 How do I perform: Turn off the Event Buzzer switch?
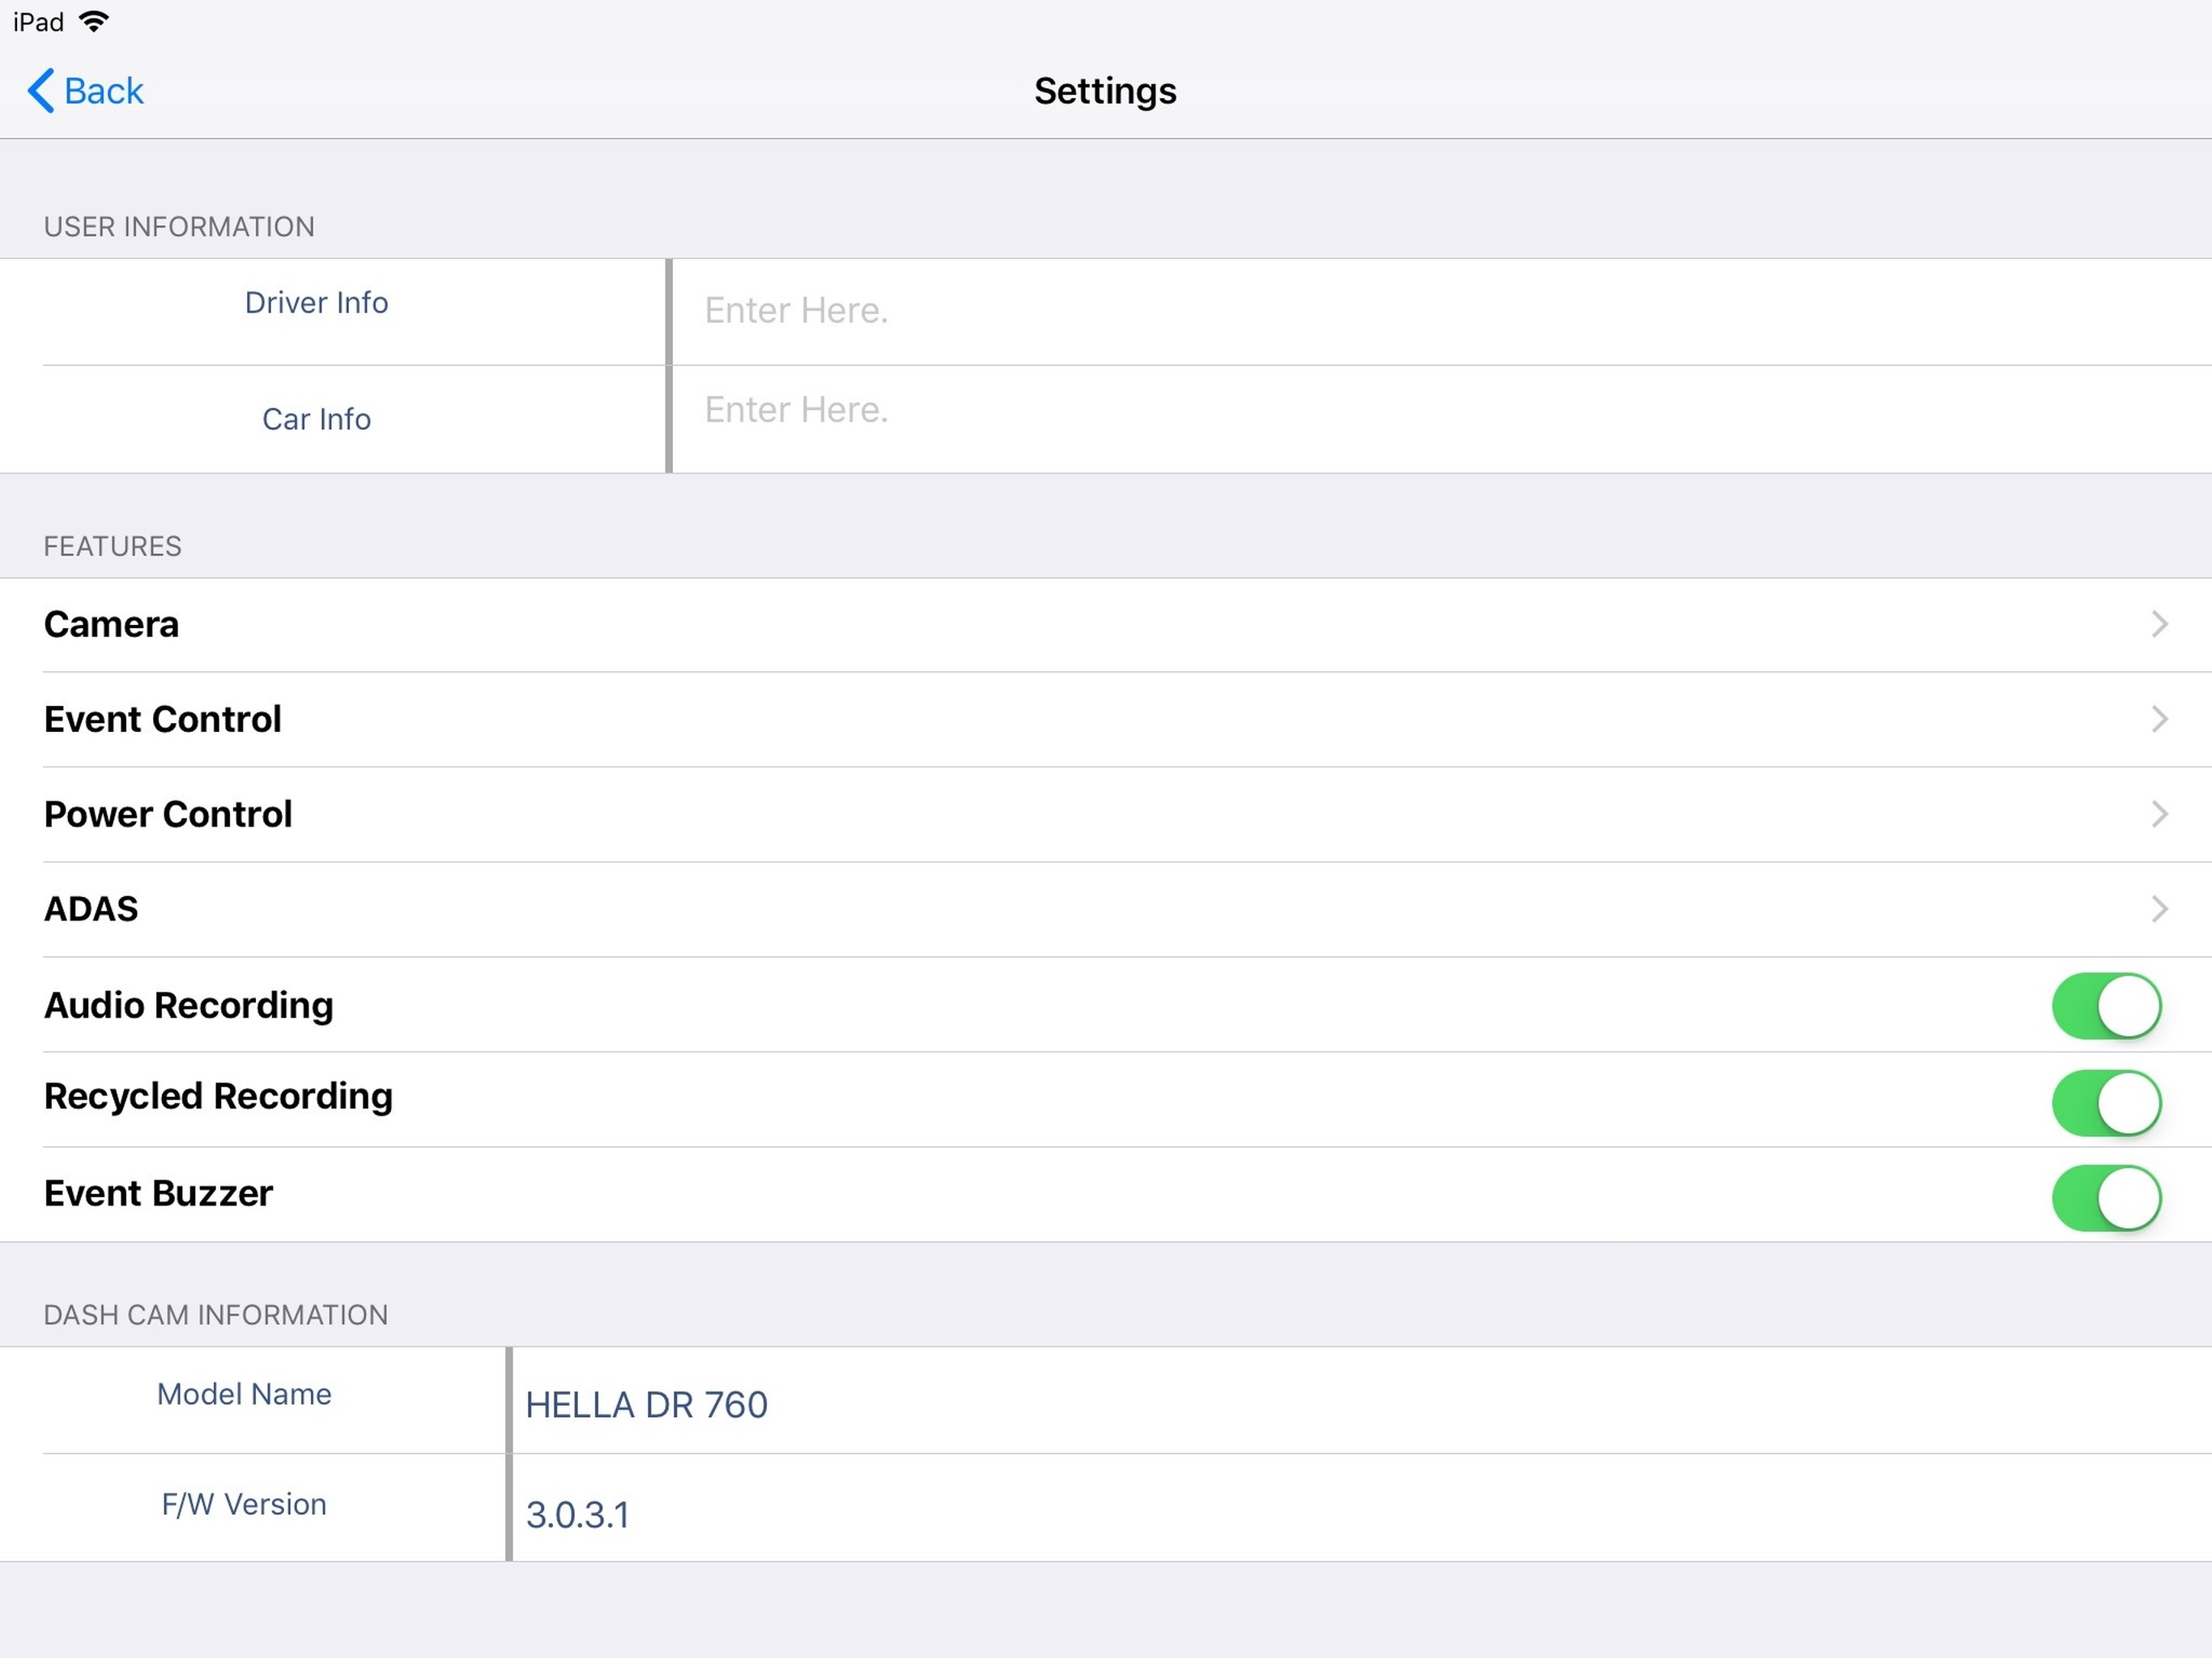(2107, 1197)
